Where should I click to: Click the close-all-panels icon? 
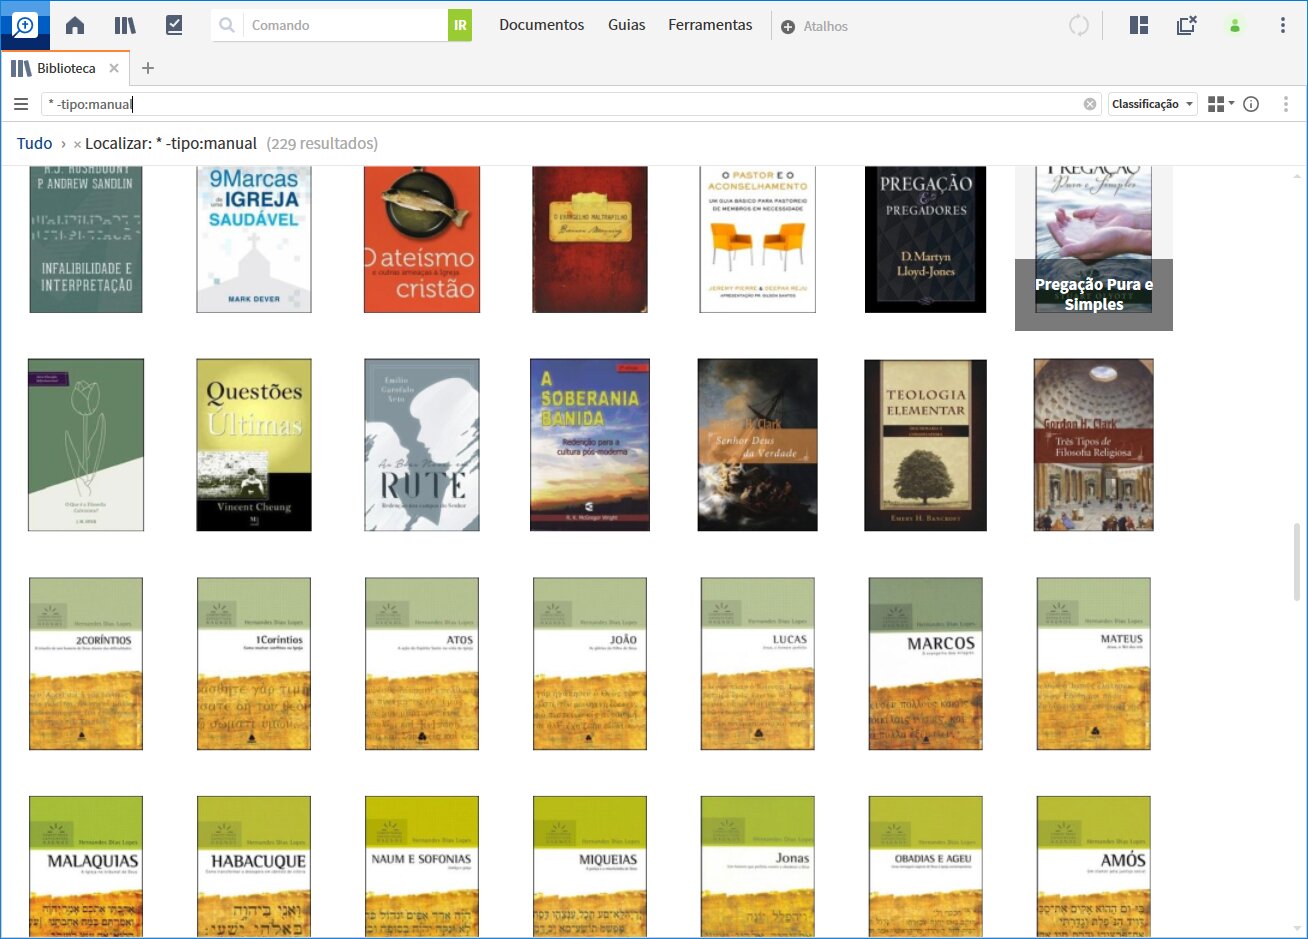[1187, 26]
